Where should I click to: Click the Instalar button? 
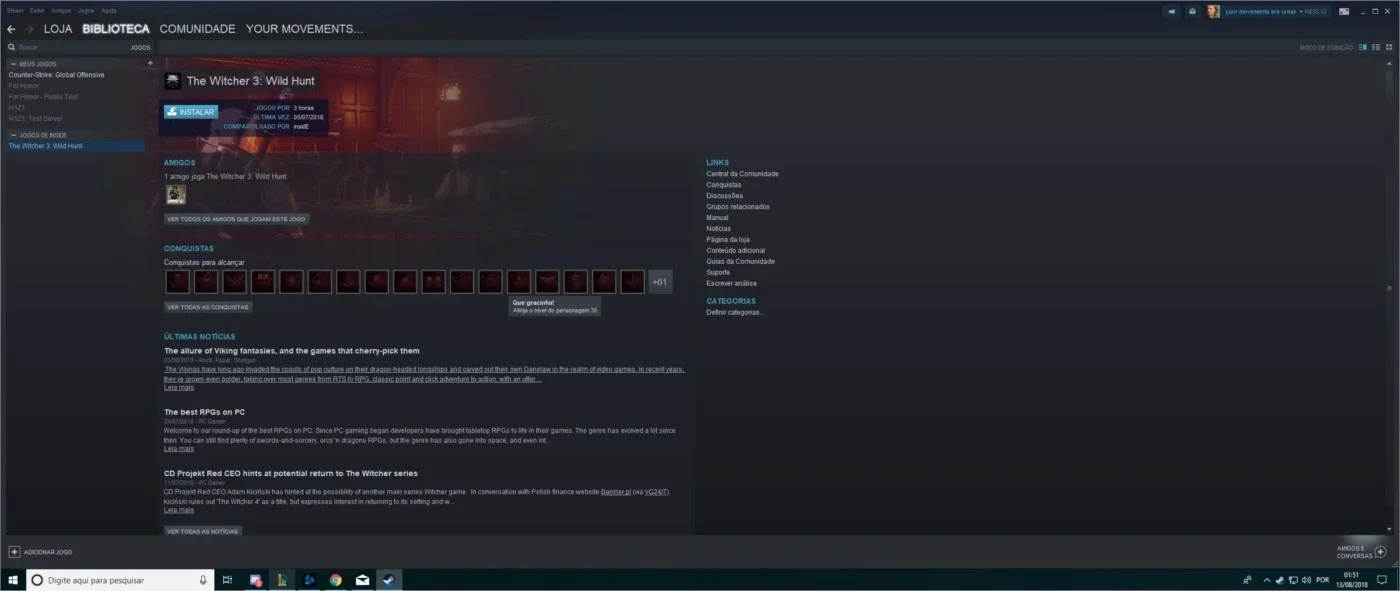190,112
